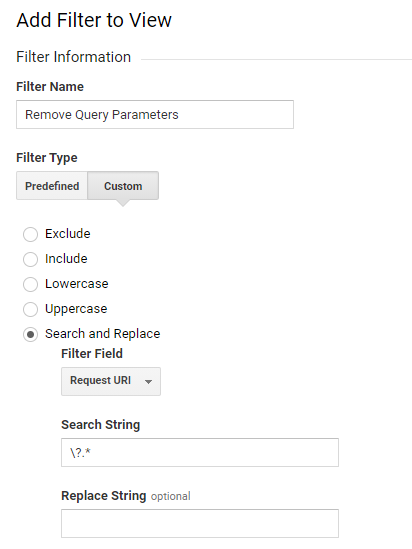Select the Custom filter type tab

[x=123, y=186]
